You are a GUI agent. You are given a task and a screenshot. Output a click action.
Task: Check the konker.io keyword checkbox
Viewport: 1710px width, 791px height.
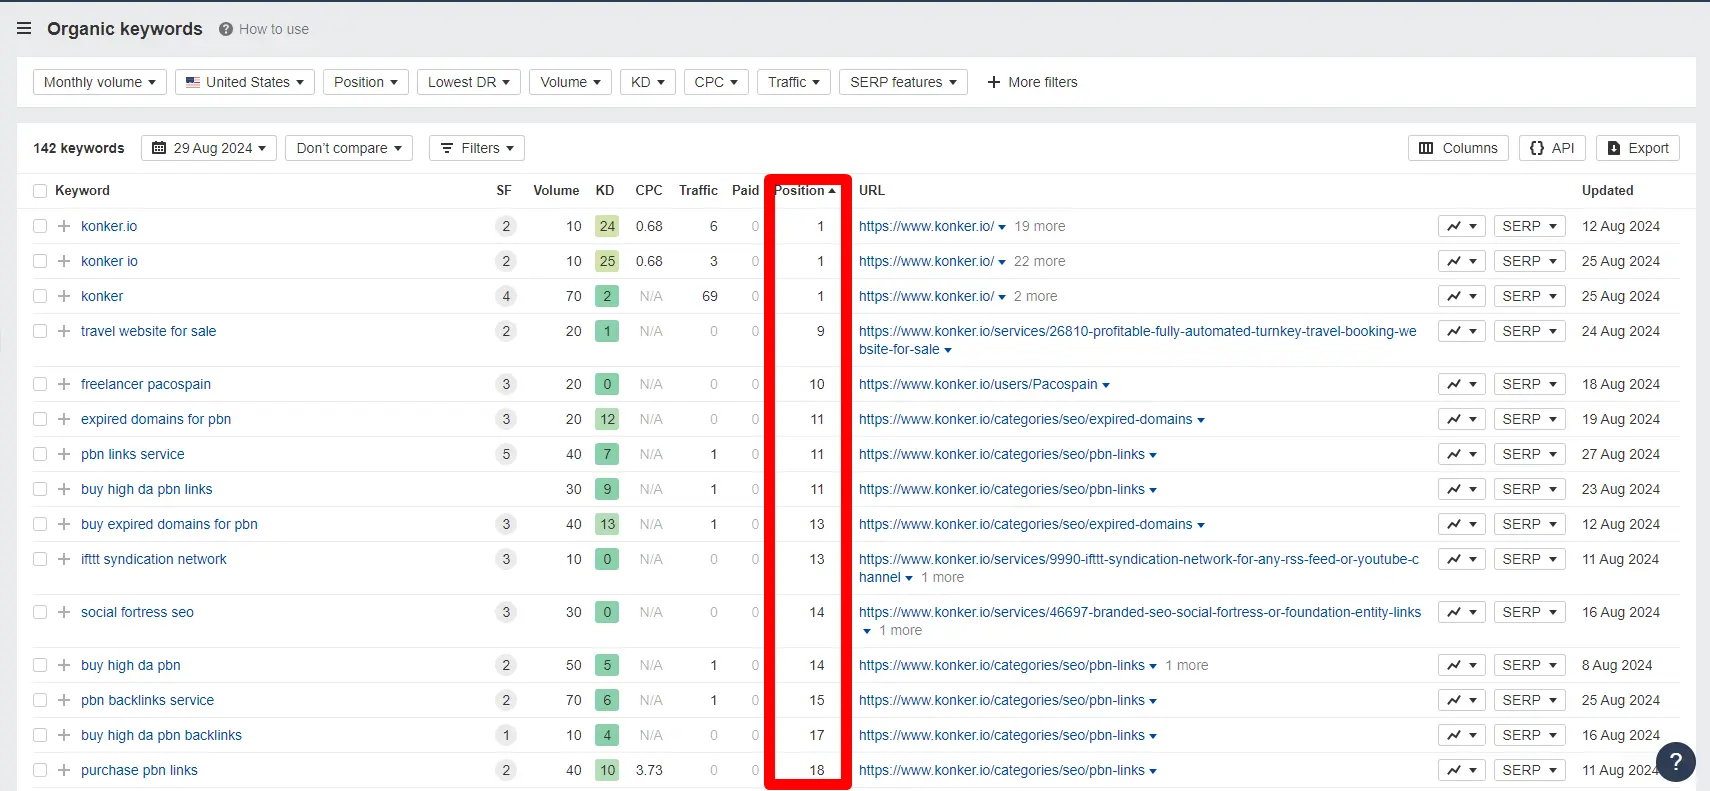click(40, 226)
